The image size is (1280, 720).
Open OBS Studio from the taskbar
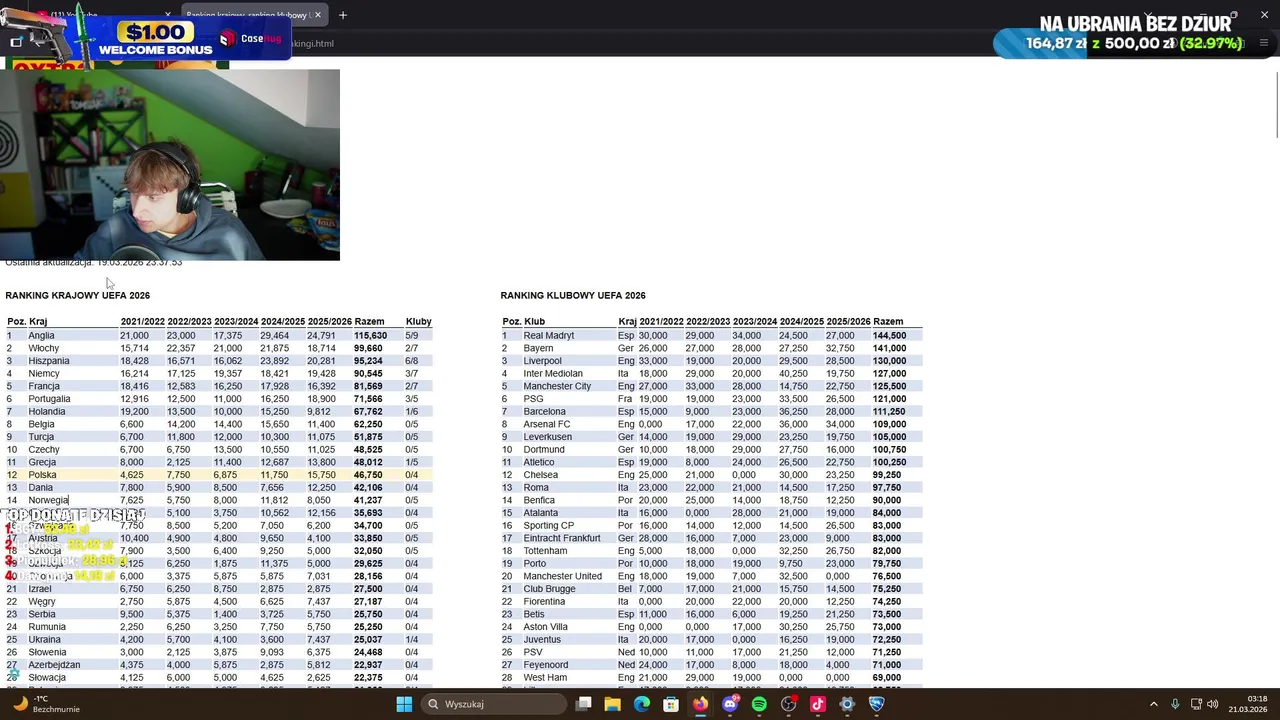coord(789,704)
